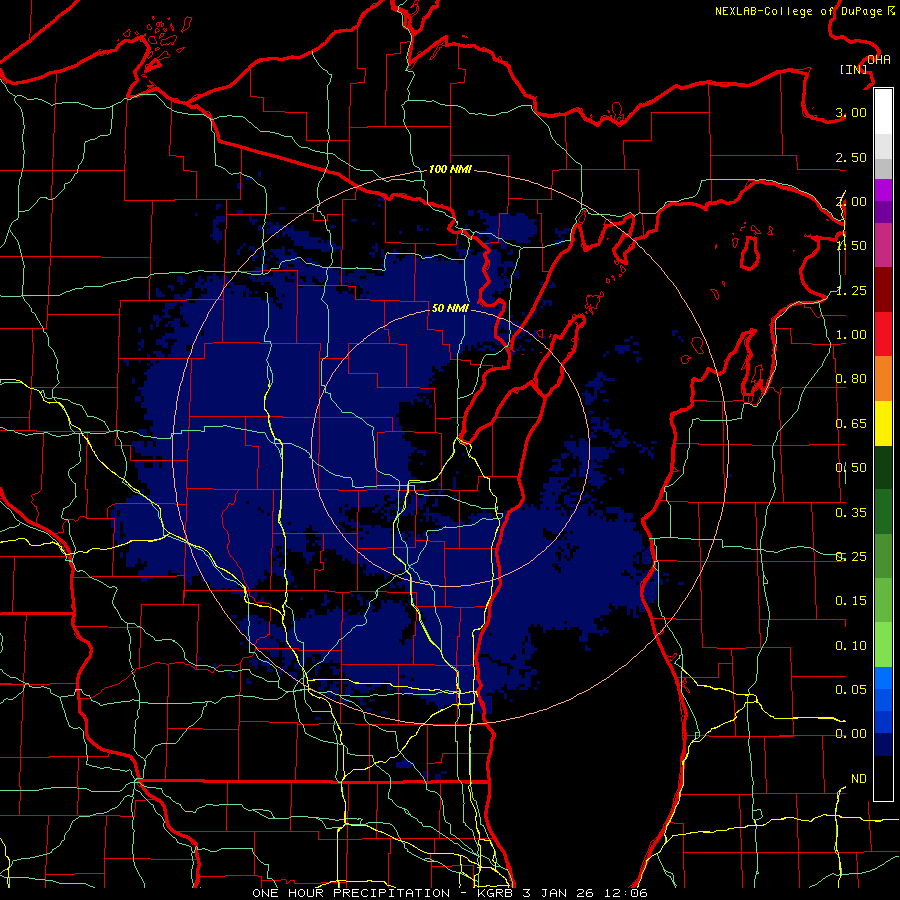Select the bright red color bar swatch
Image resolution: width=900 pixels, height=900 pixels.
coord(883,334)
